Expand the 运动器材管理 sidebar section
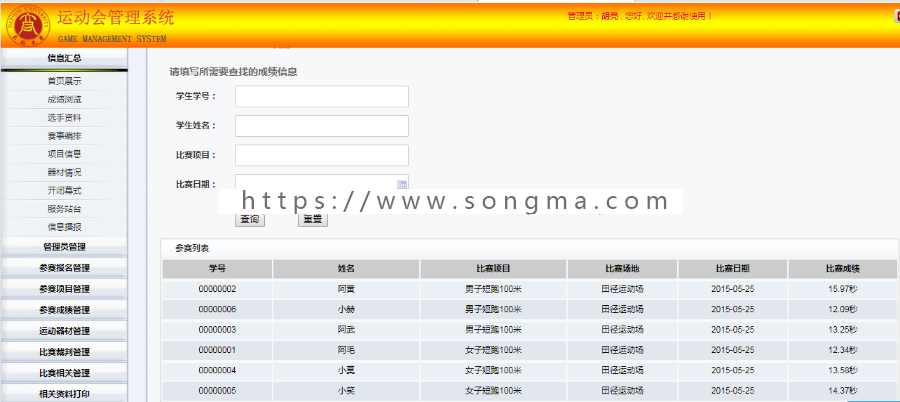 coord(64,331)
